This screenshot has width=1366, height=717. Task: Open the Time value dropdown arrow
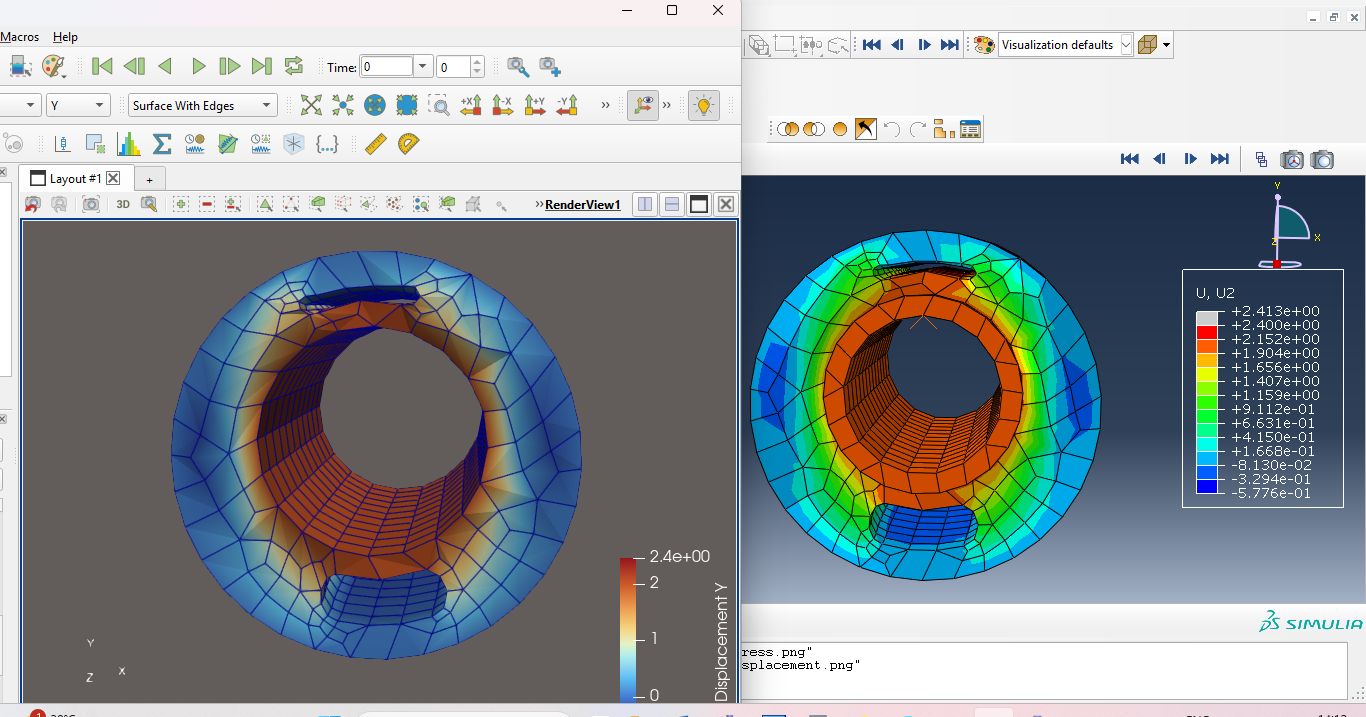(x=423, y=67)
